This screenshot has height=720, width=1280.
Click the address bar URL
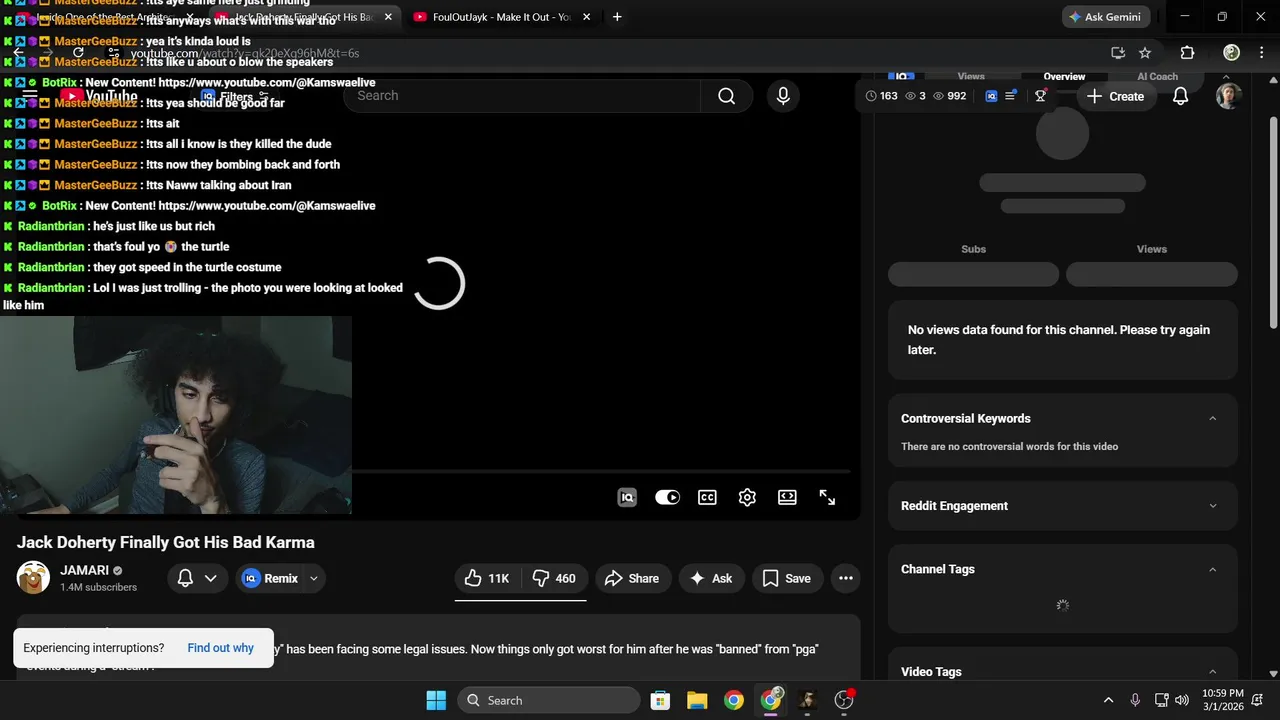pyautogui.click(x=245, y=53)
